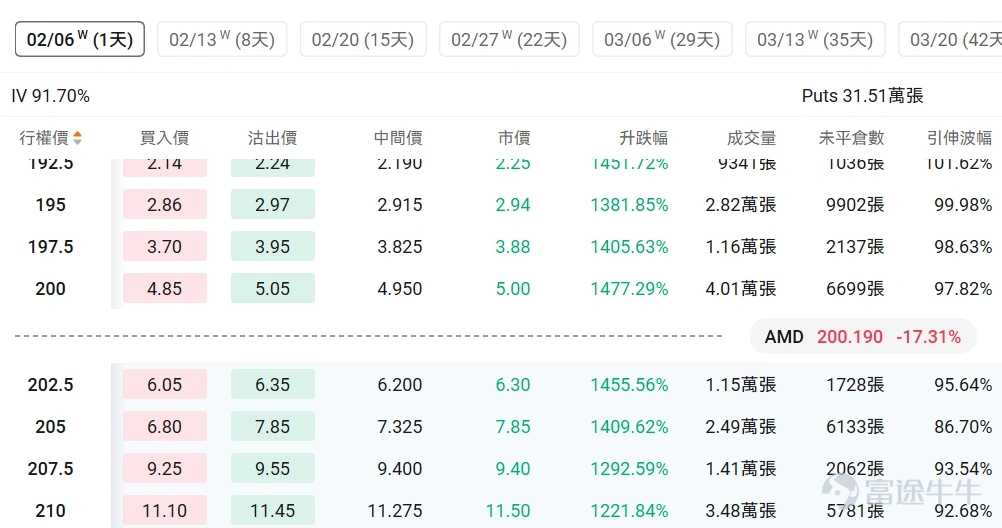Click the 成交量 column header

752,137
